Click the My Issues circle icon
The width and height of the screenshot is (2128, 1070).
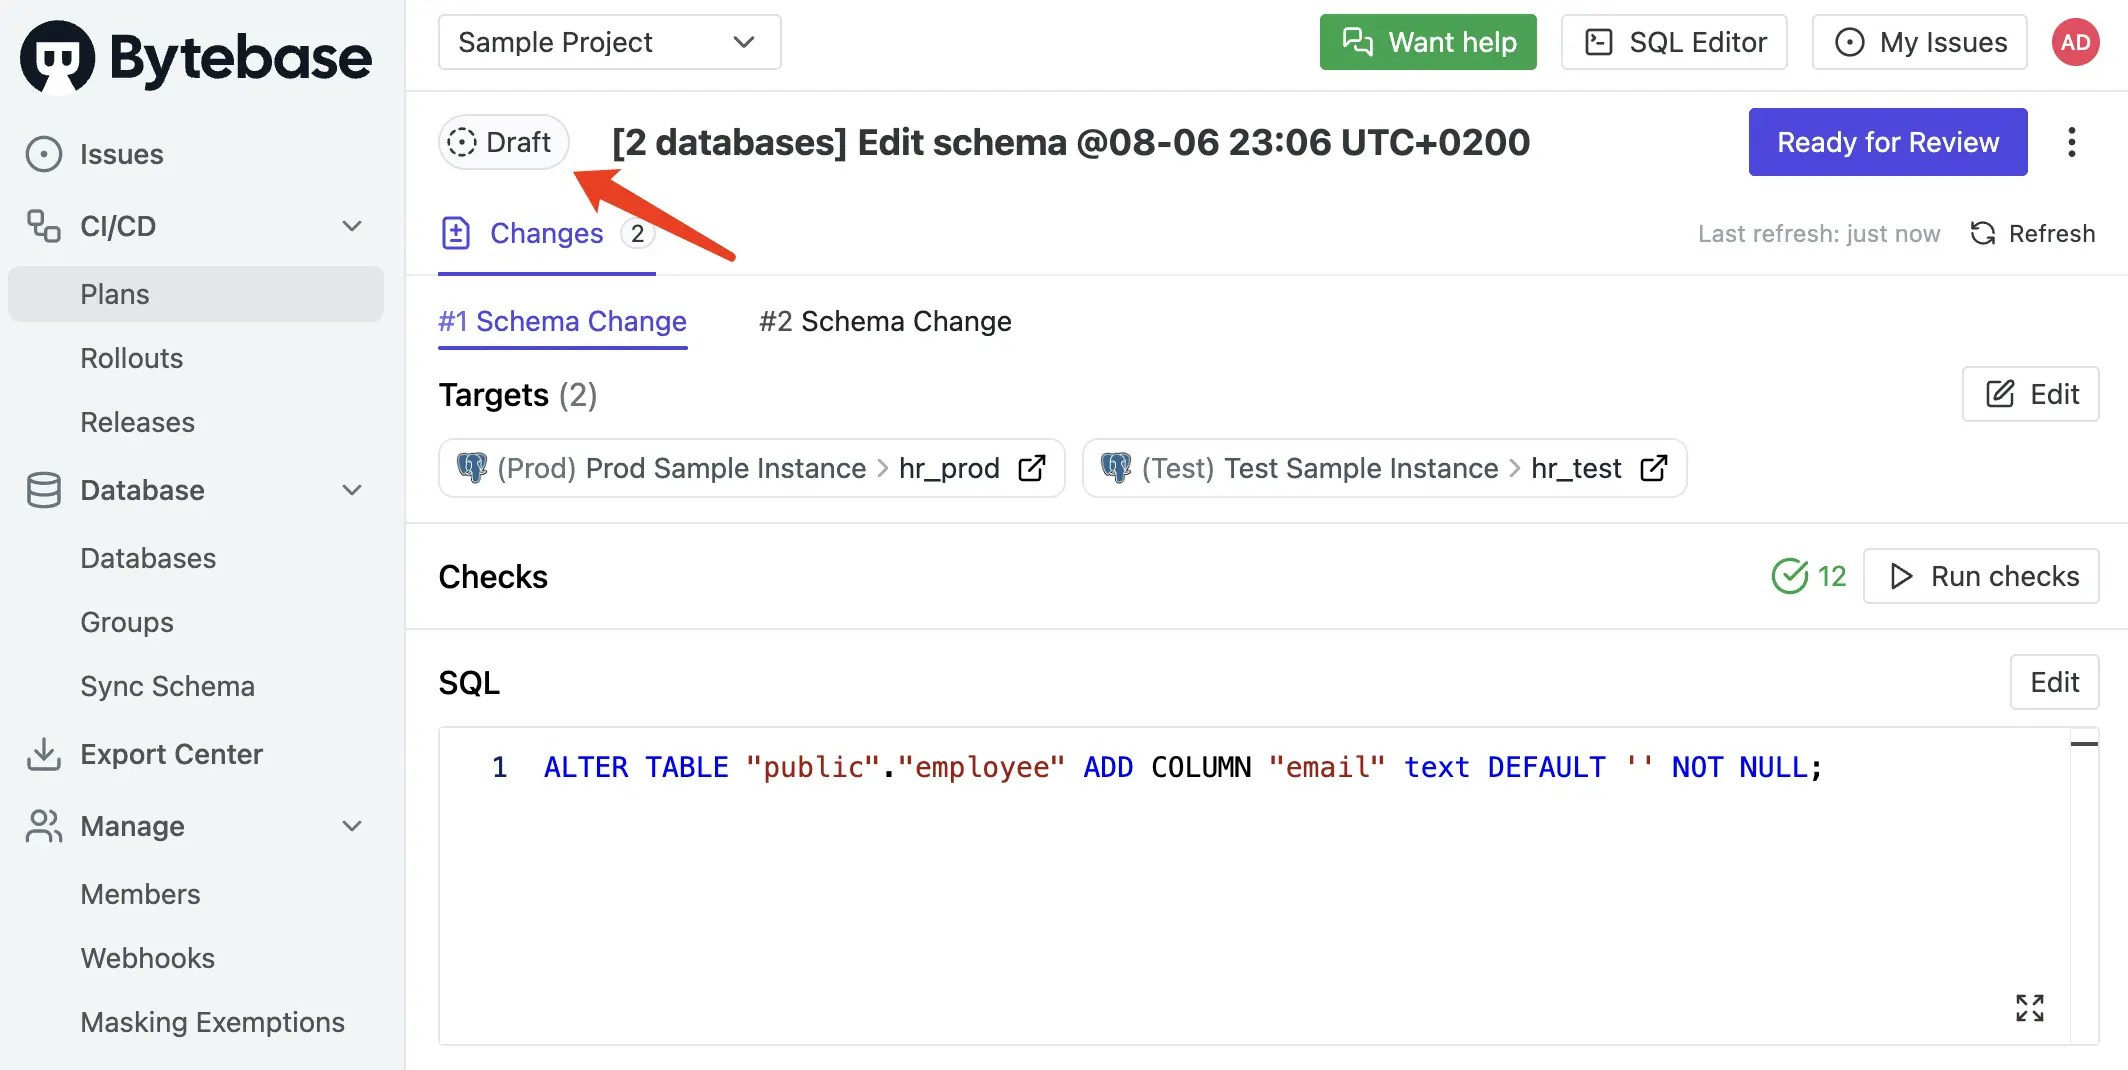click(x=1849, y=42)
